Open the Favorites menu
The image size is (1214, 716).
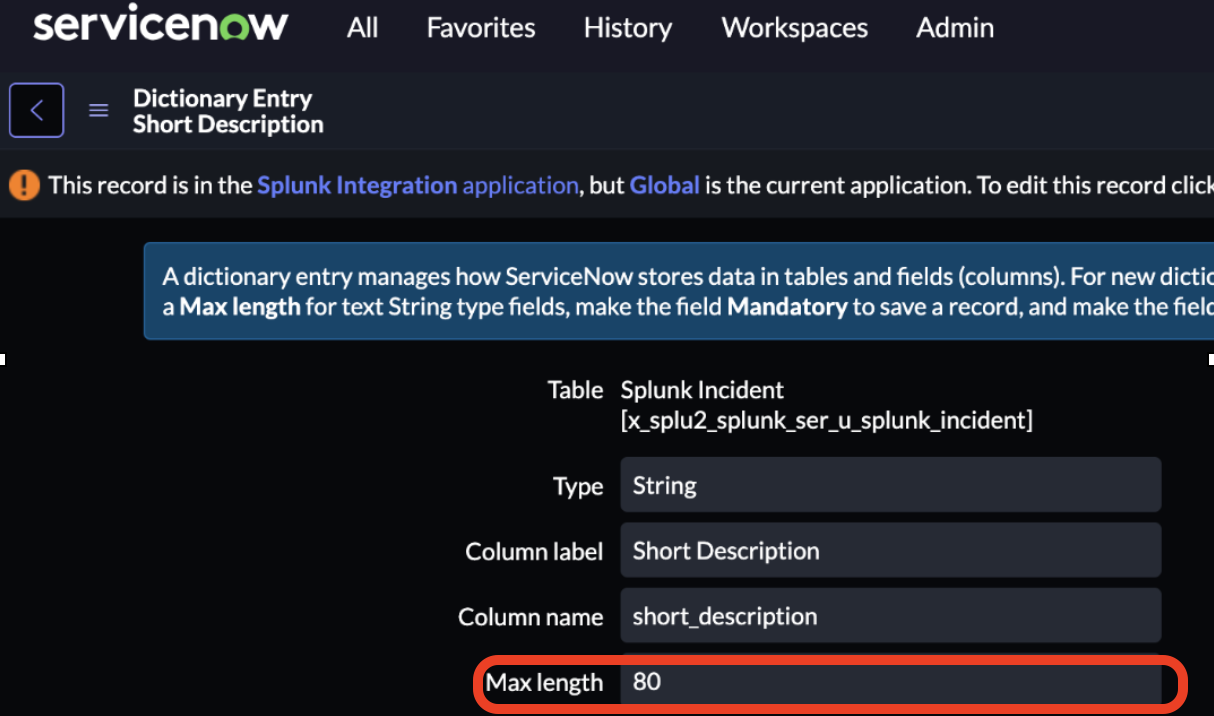481,28
